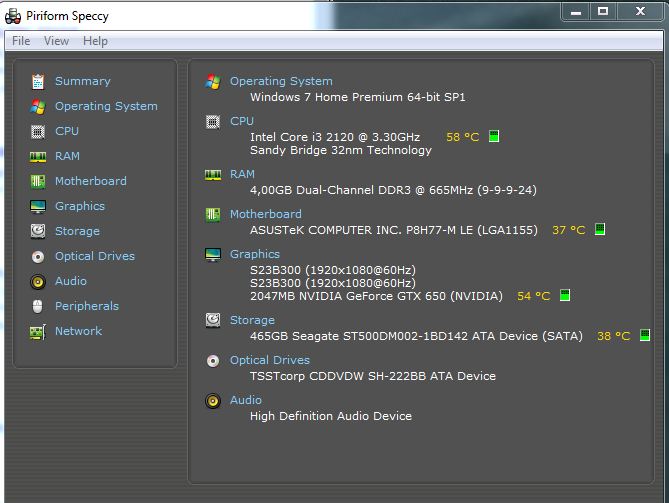Click 'NVIDIA GeForce GTX 650' graphics text
Image resolution: width=669 pixels, height=503 pixels.
(x=372, y=296)
